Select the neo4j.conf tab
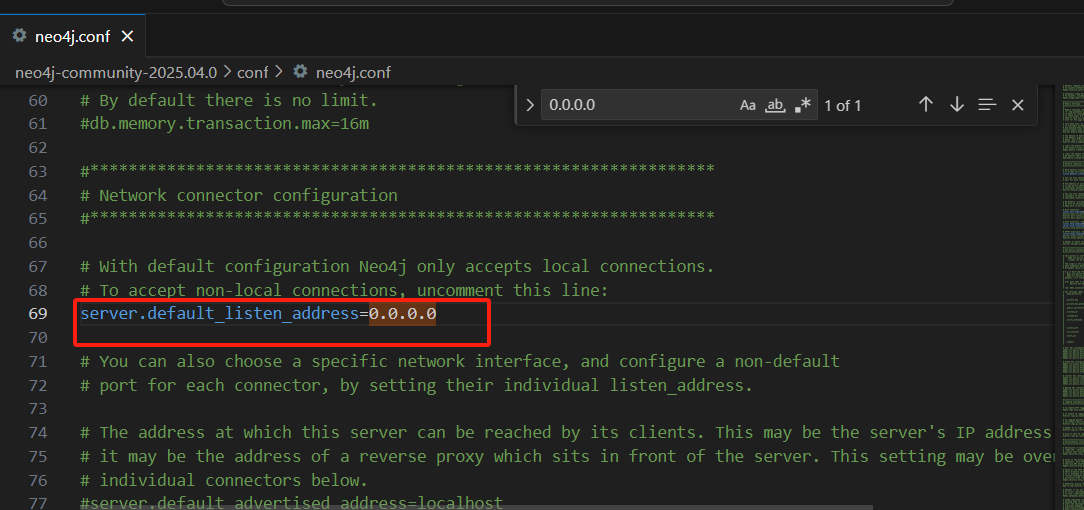Screen dimensions: 1084x510 [73, 36]
